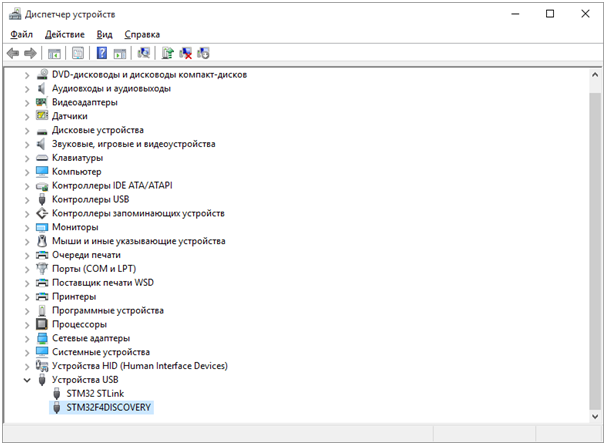Expand the Дисковые устройства node

click(27, 130)
